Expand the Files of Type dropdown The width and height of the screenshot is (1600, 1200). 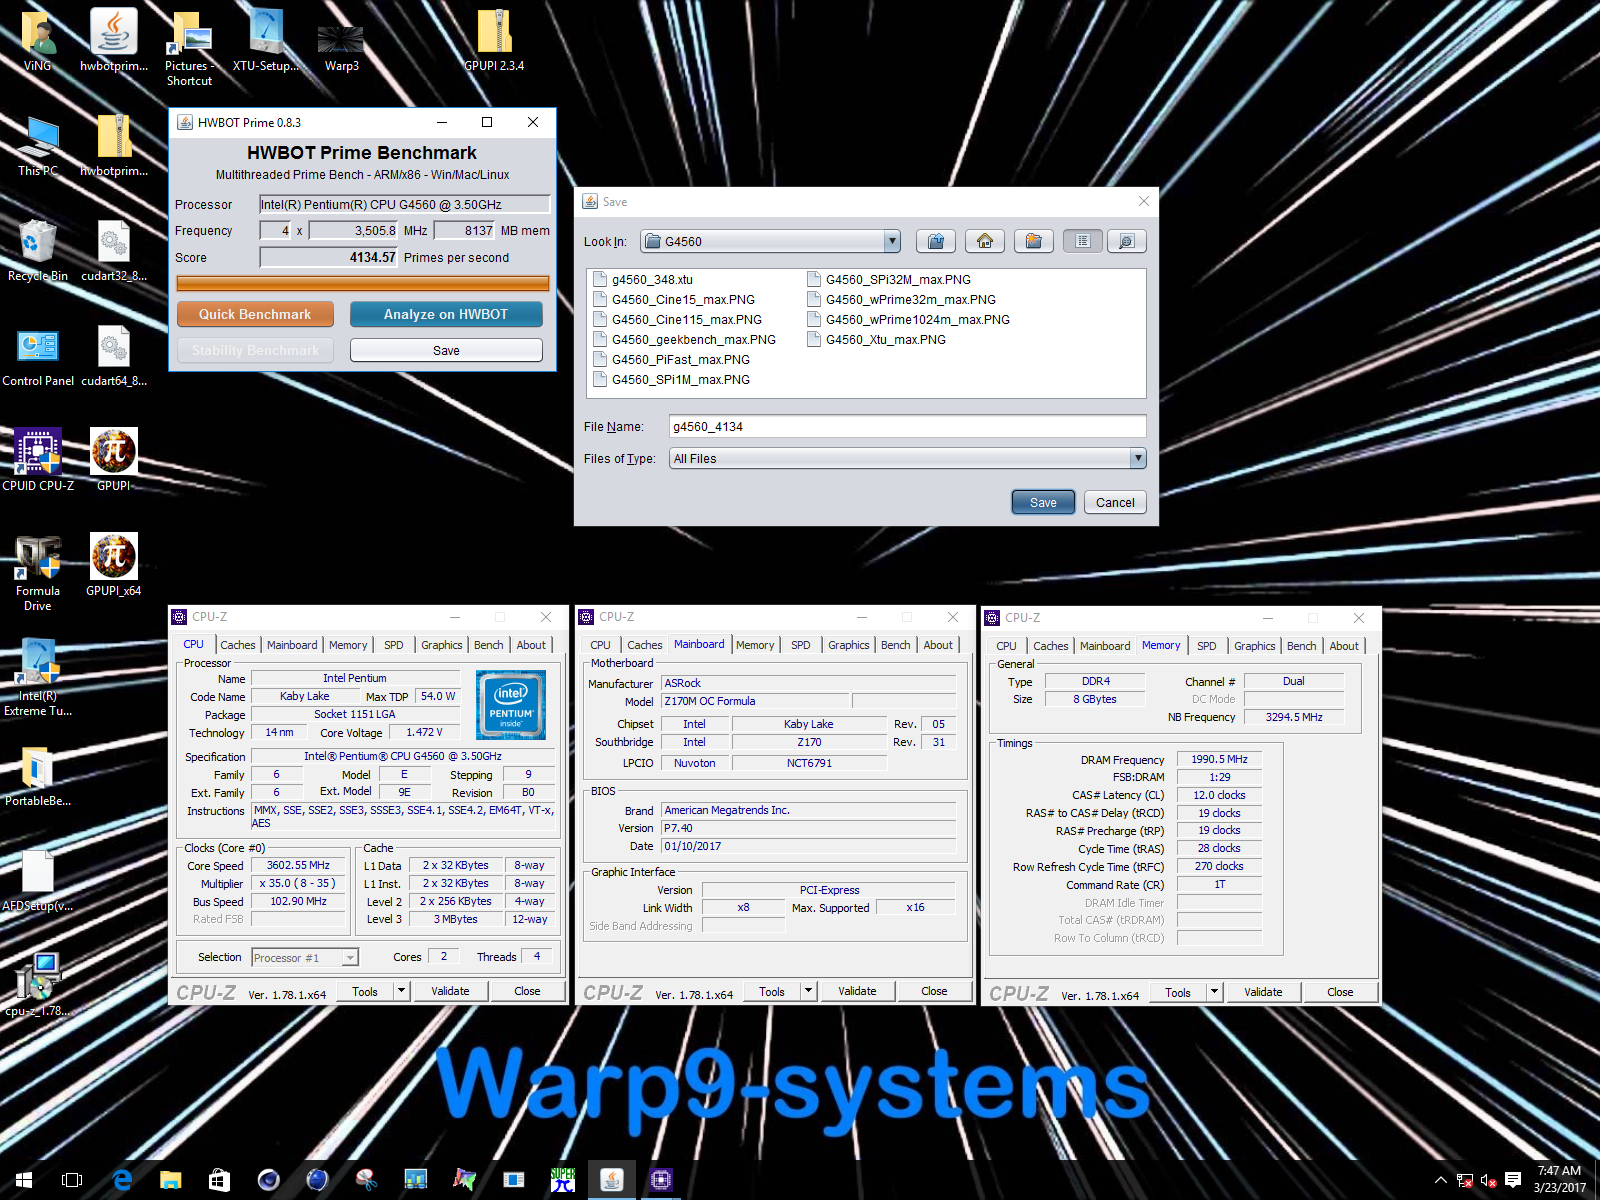click(1138, 458)
